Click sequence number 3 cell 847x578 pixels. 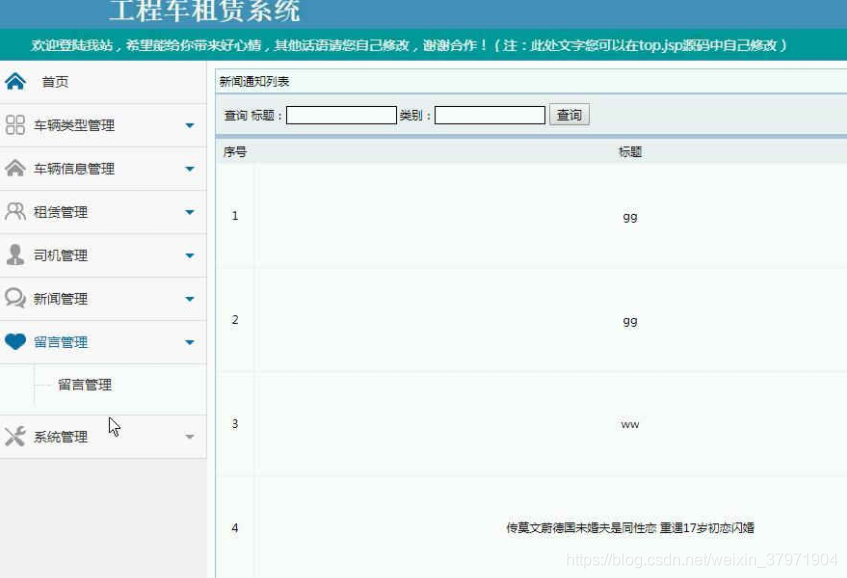coord(235,424)
